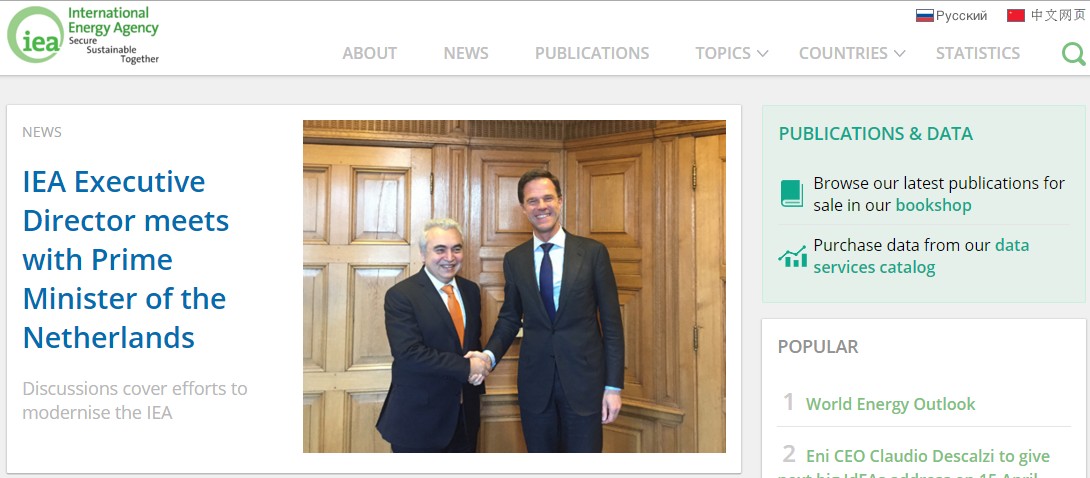The width and height of the screenshot is (1090, 478).
Task: Open the IEA Executive Director headline
Action: point(126,260)
